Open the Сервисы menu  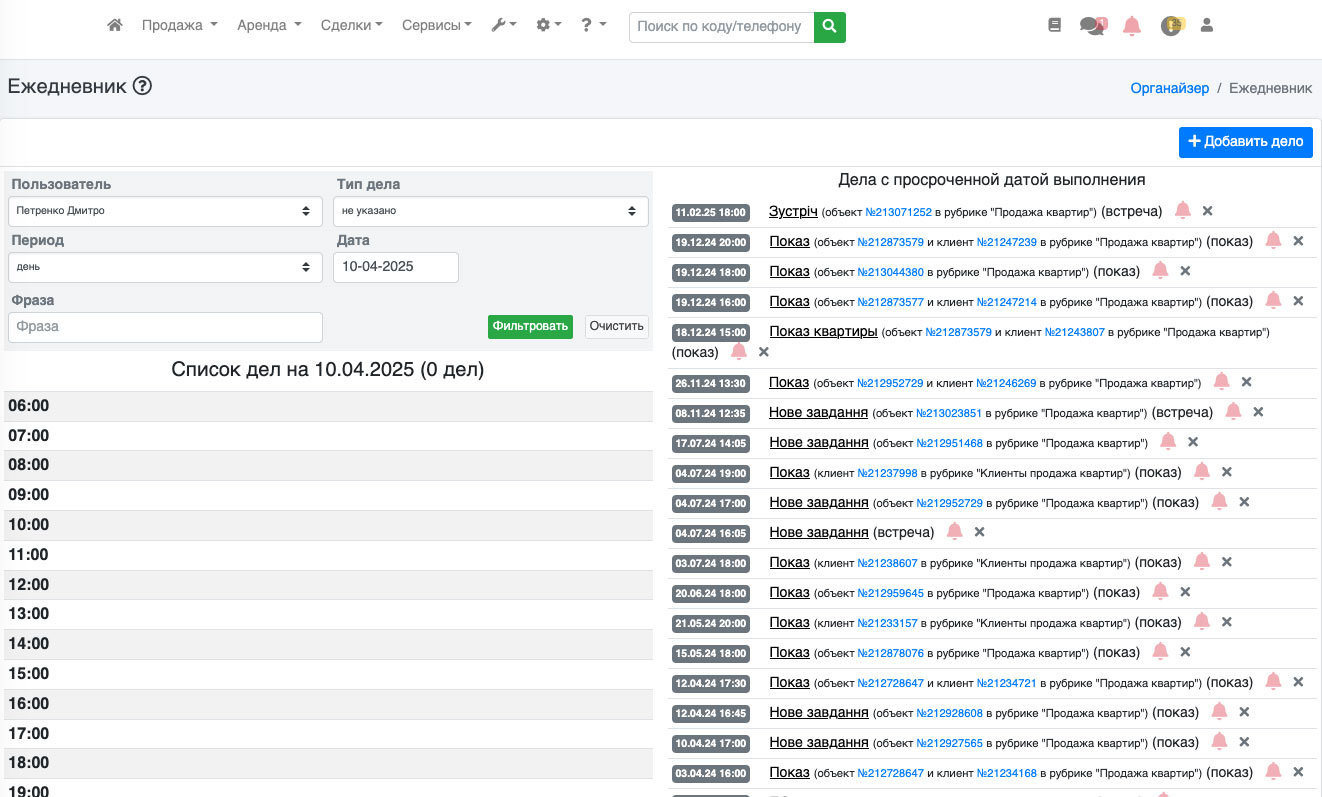[x=436, y=26]
